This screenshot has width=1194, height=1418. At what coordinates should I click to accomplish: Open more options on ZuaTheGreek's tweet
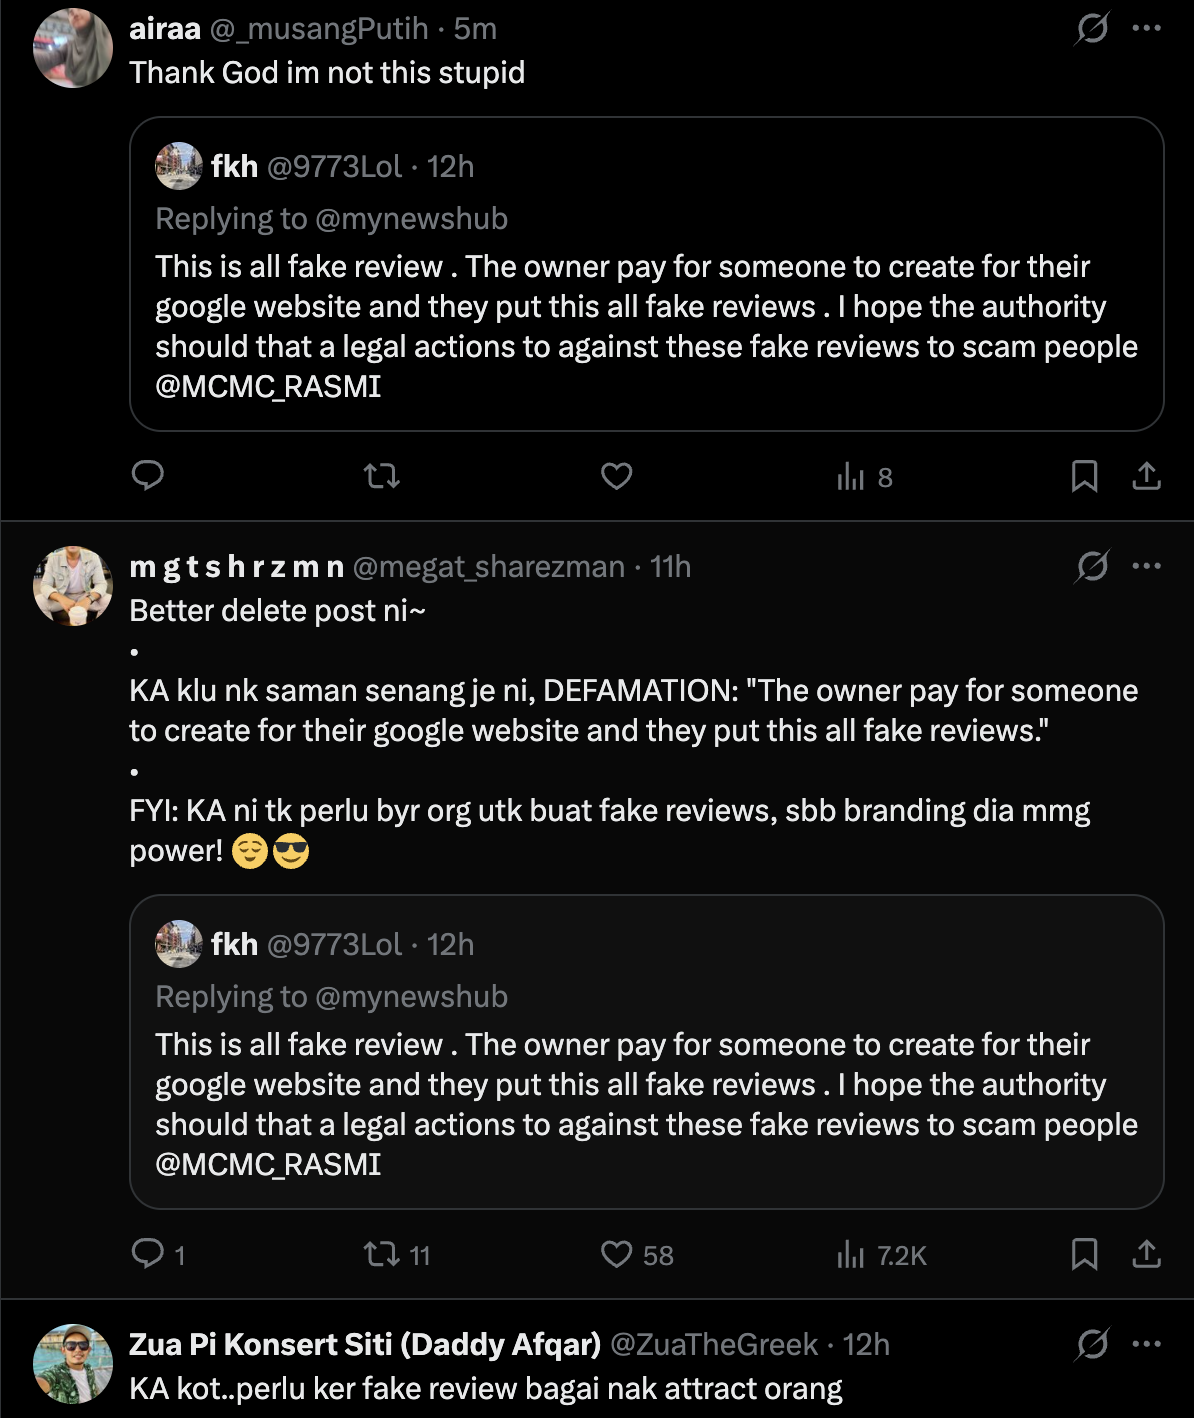(1146, 1344)
